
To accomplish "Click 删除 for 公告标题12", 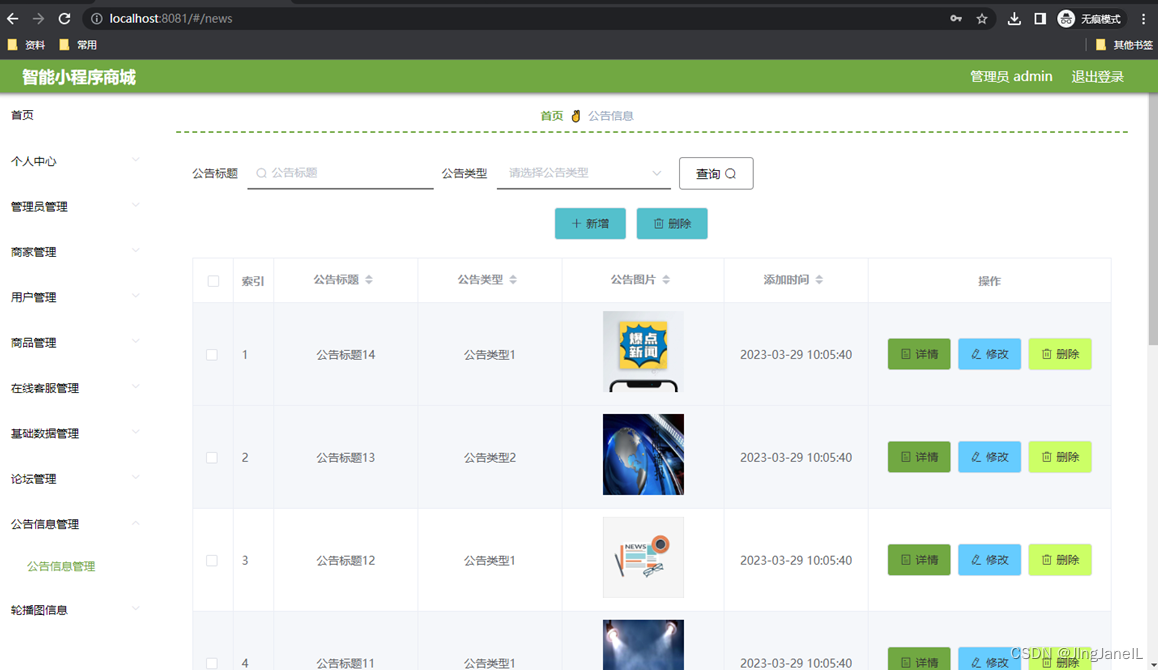I will 1060,560.
